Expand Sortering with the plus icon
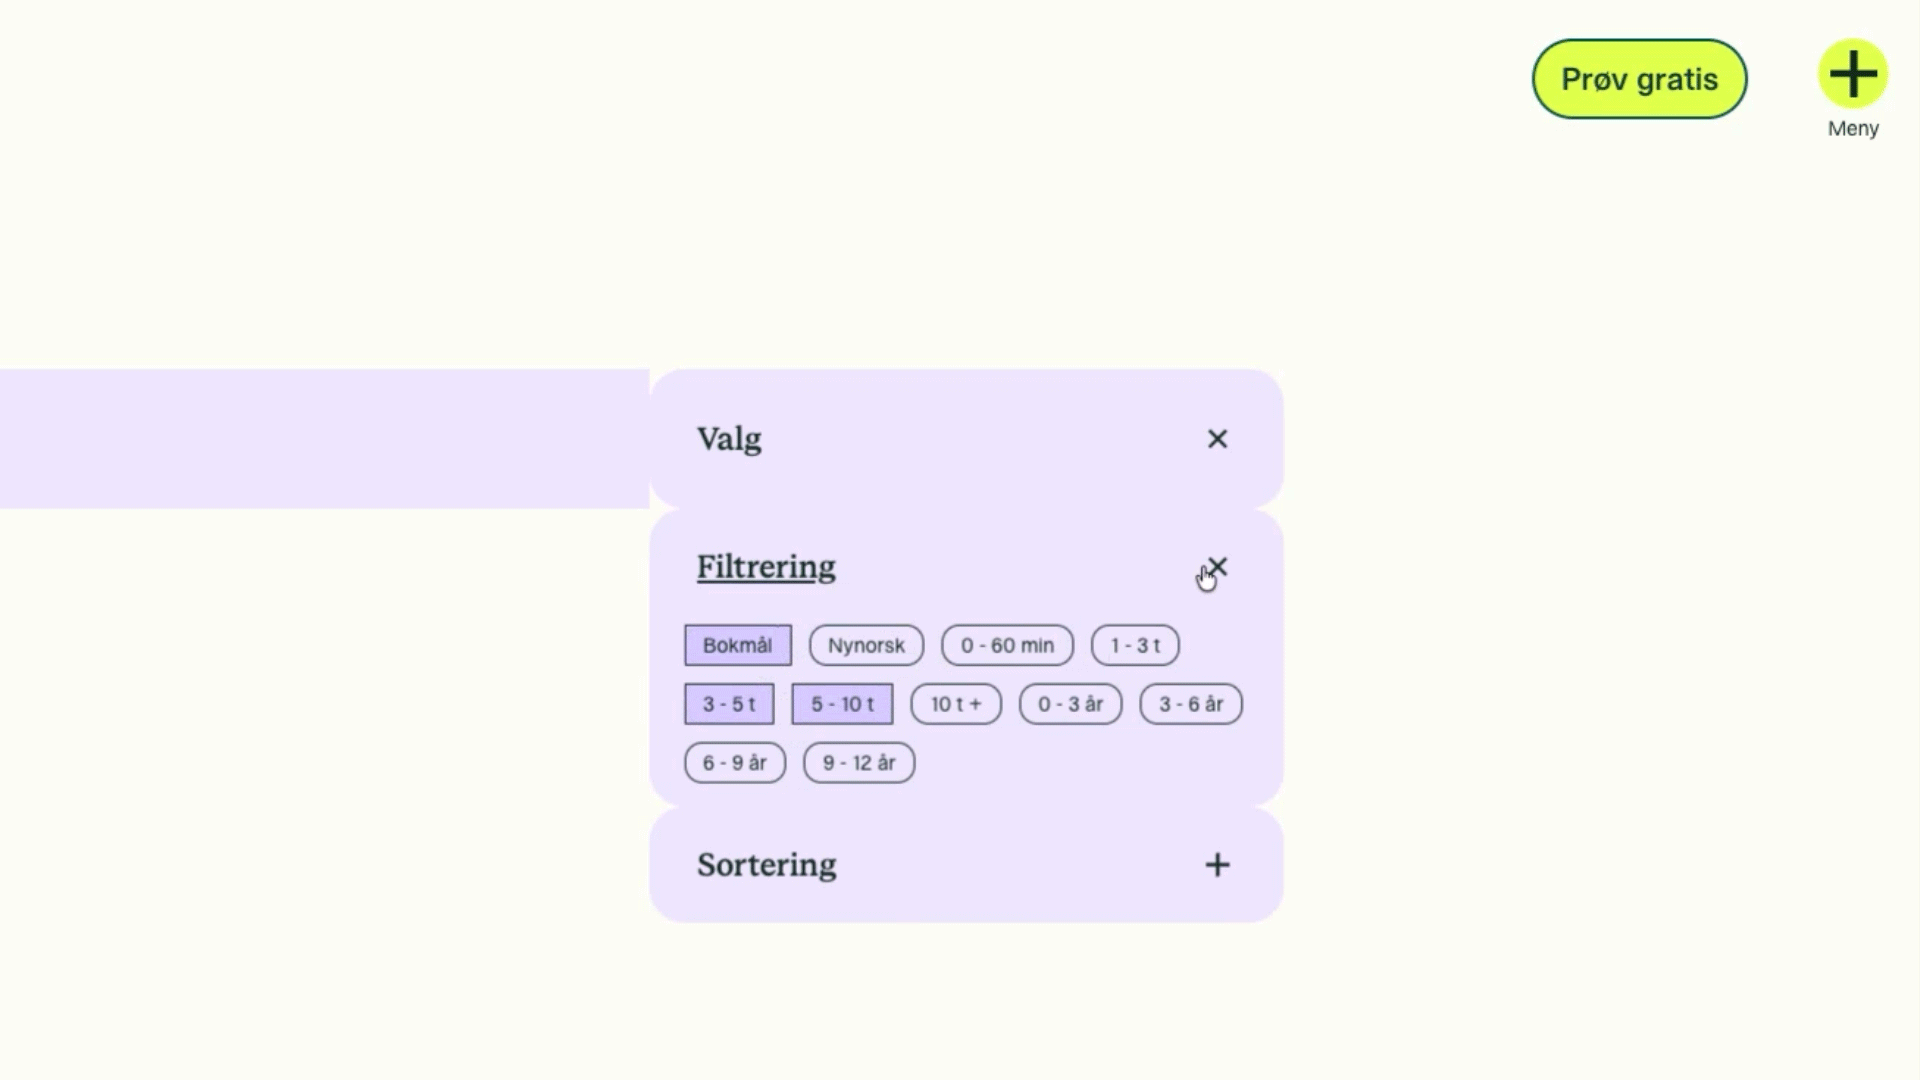 point(1217,865)
